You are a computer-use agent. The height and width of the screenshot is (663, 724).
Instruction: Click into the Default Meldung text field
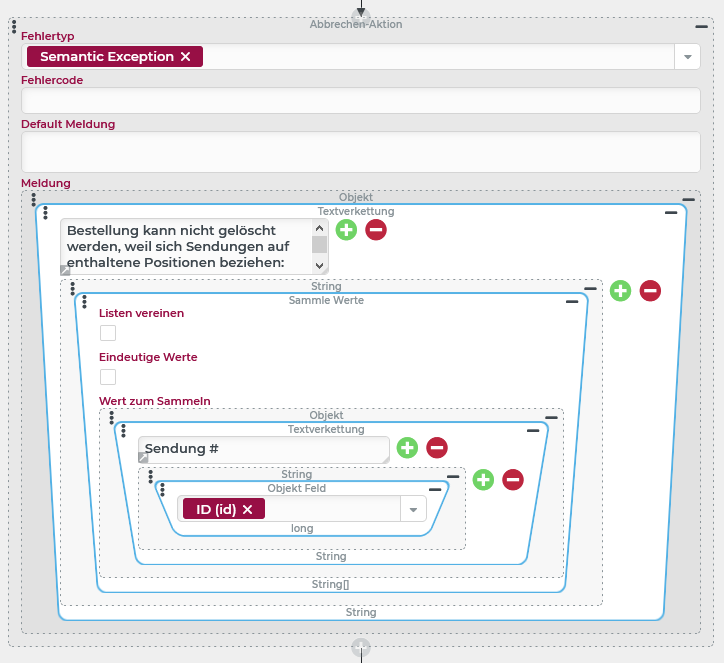[360, 152]
